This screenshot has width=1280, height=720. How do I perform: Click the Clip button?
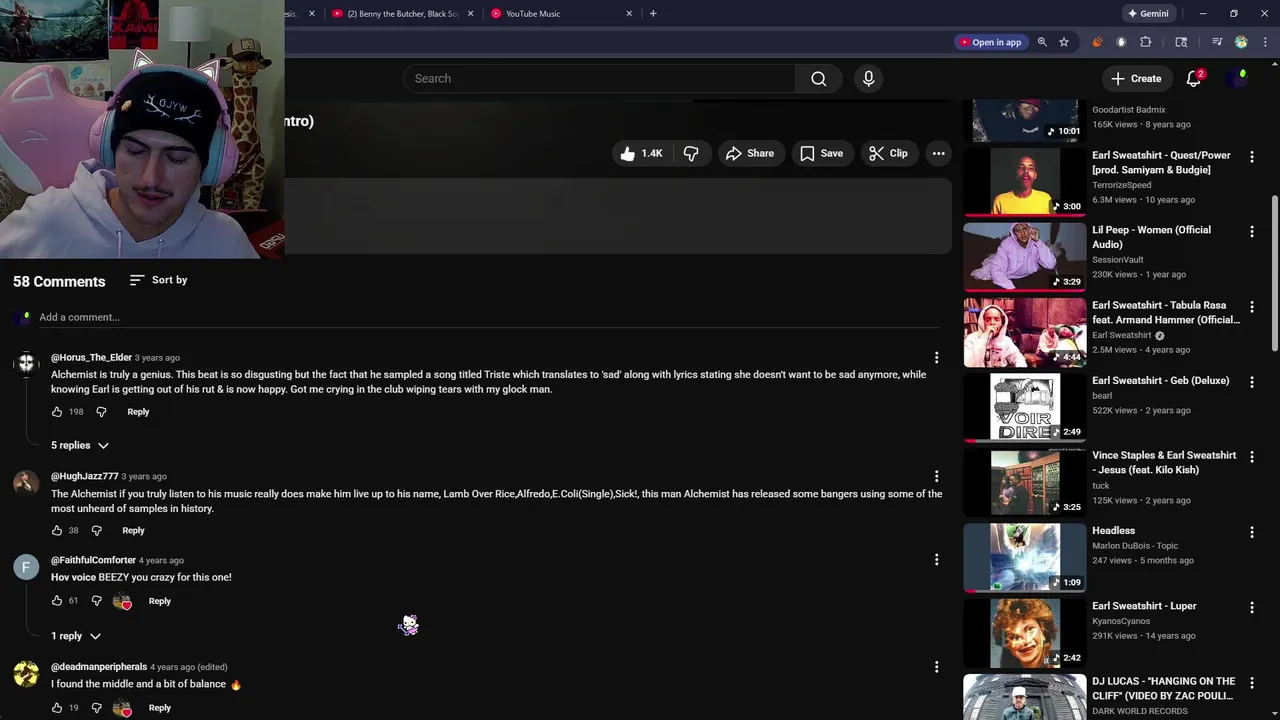click(x=888, y=153)
